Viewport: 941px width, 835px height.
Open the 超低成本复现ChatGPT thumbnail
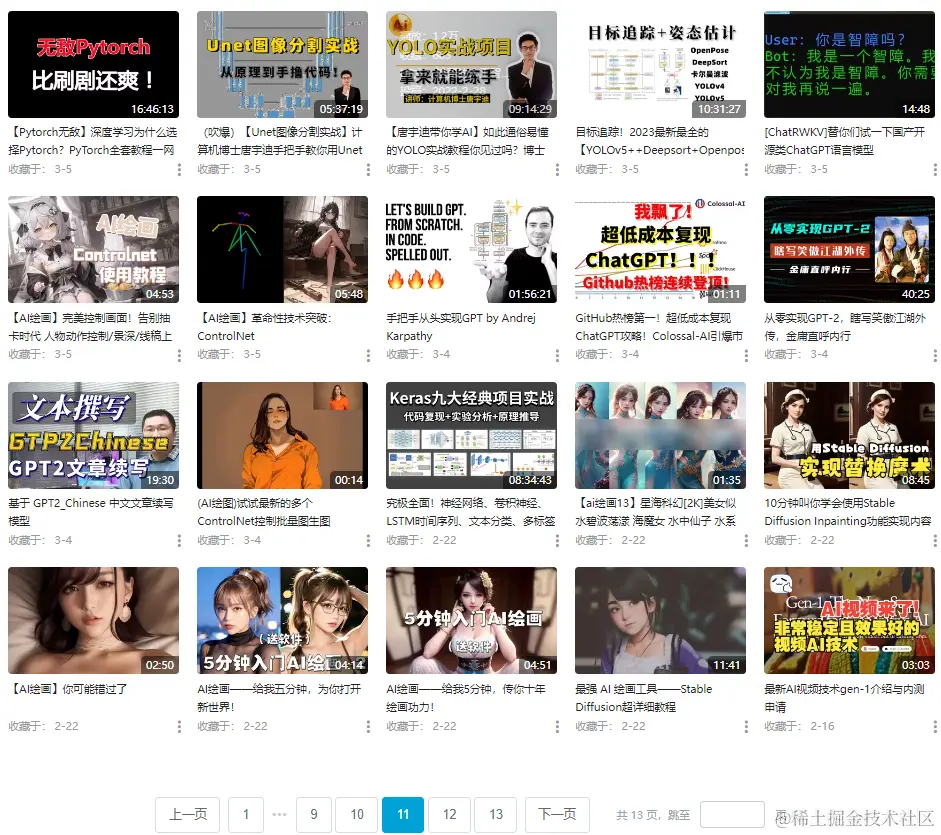point(660,249)
